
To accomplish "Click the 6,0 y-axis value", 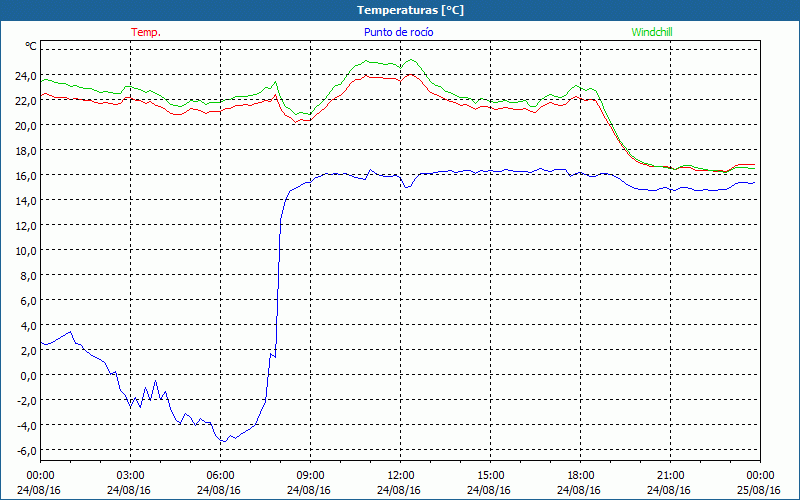I will point(28,301).
